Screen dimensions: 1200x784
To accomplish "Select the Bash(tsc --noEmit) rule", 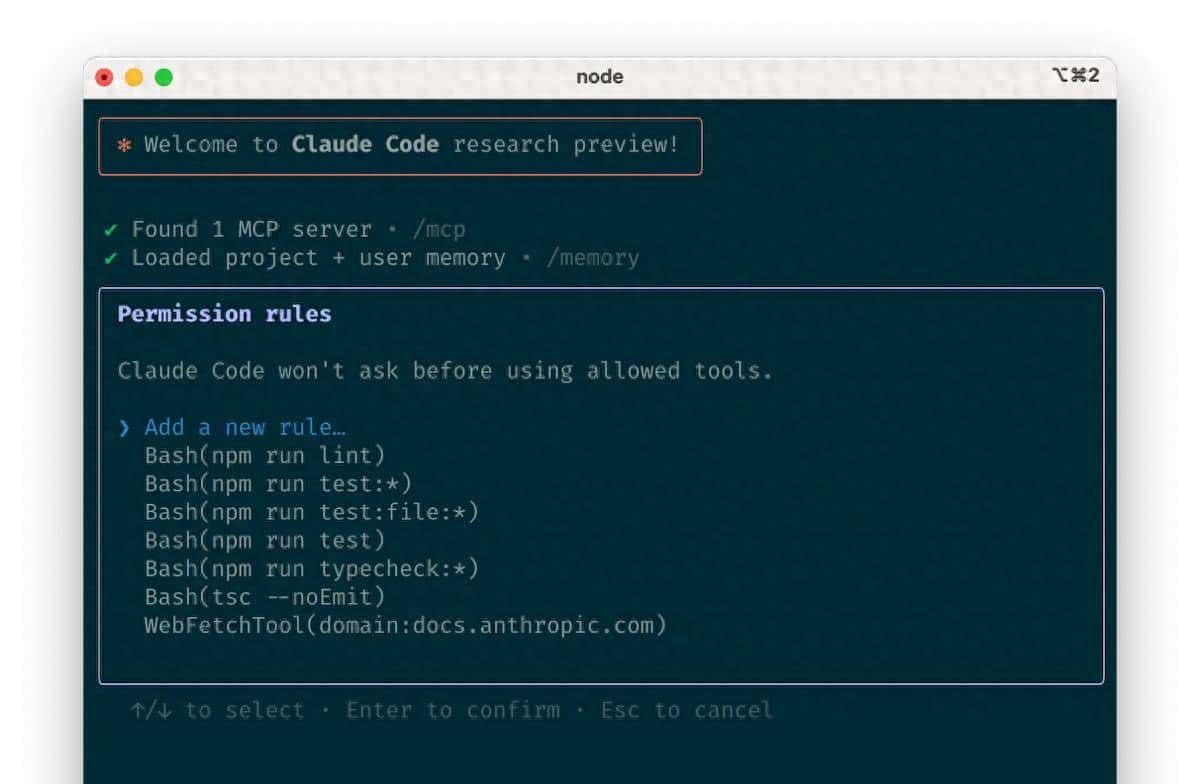I will click(x=265, y=597).
